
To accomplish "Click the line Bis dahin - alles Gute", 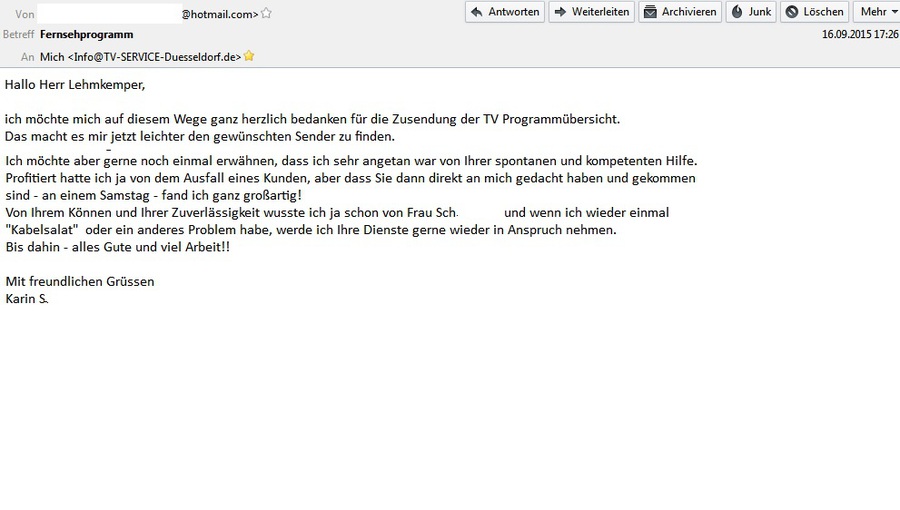I will click(117, 246).
